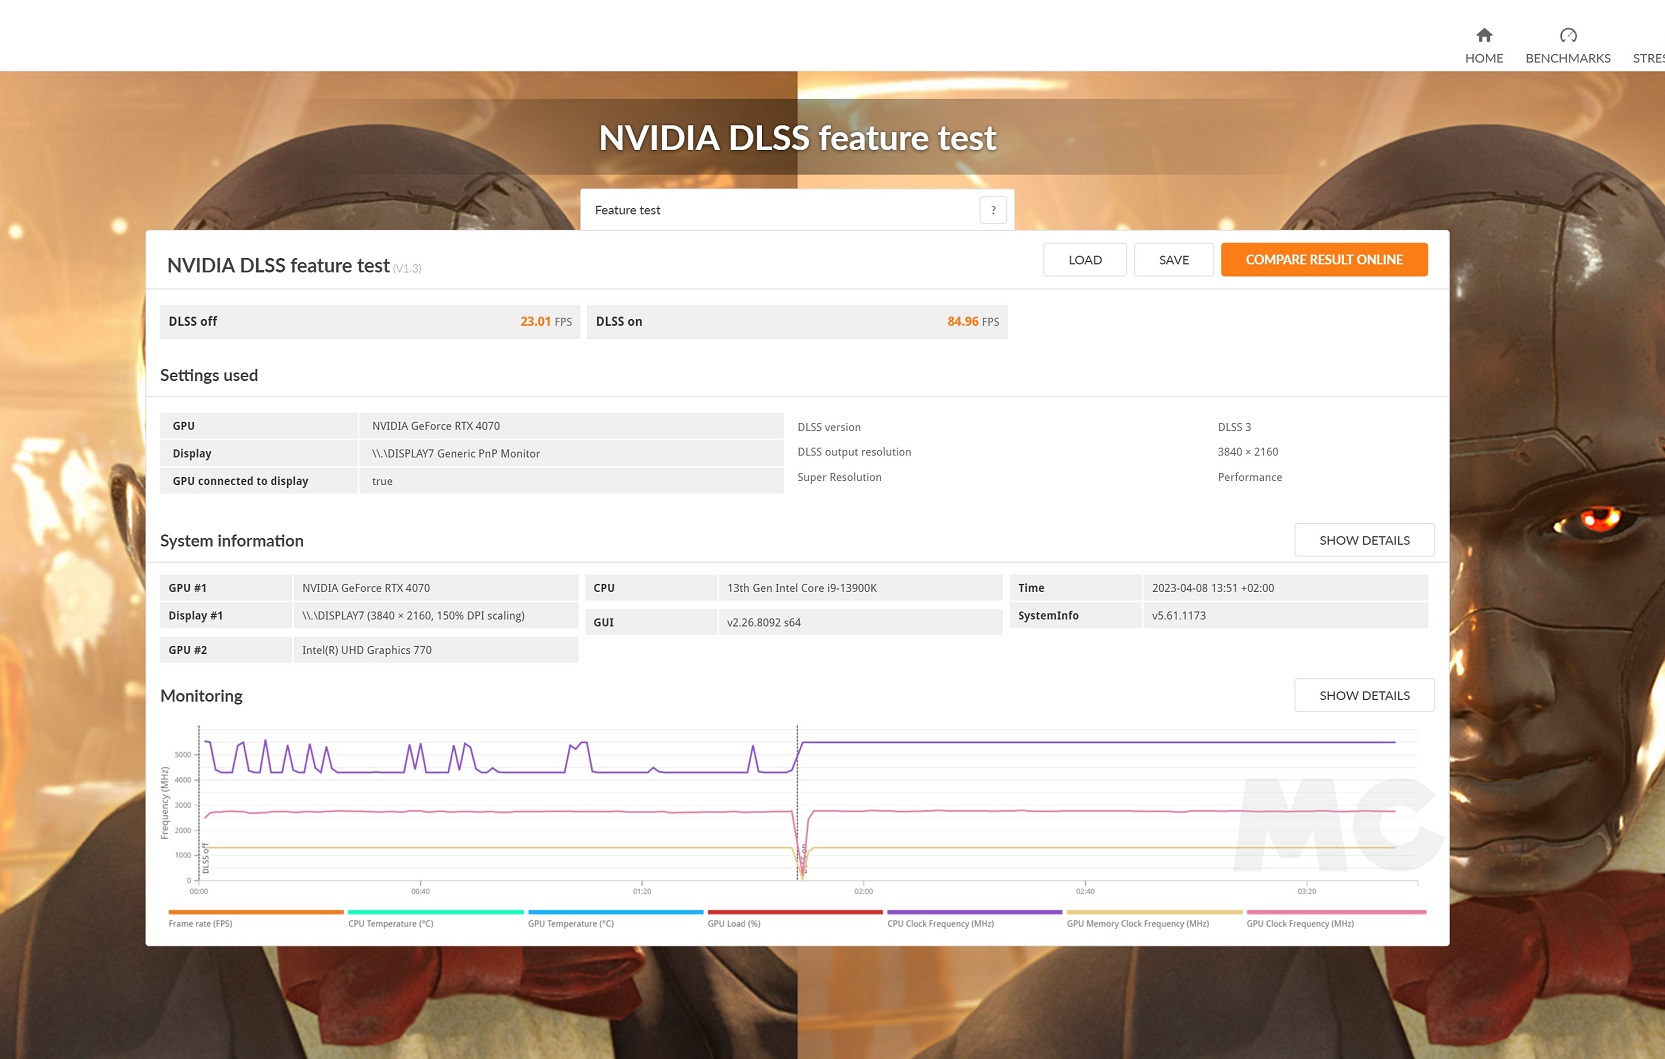The image size is (1665, 1059).
Task: Click the question mark help icon
Action: [993, 210]
